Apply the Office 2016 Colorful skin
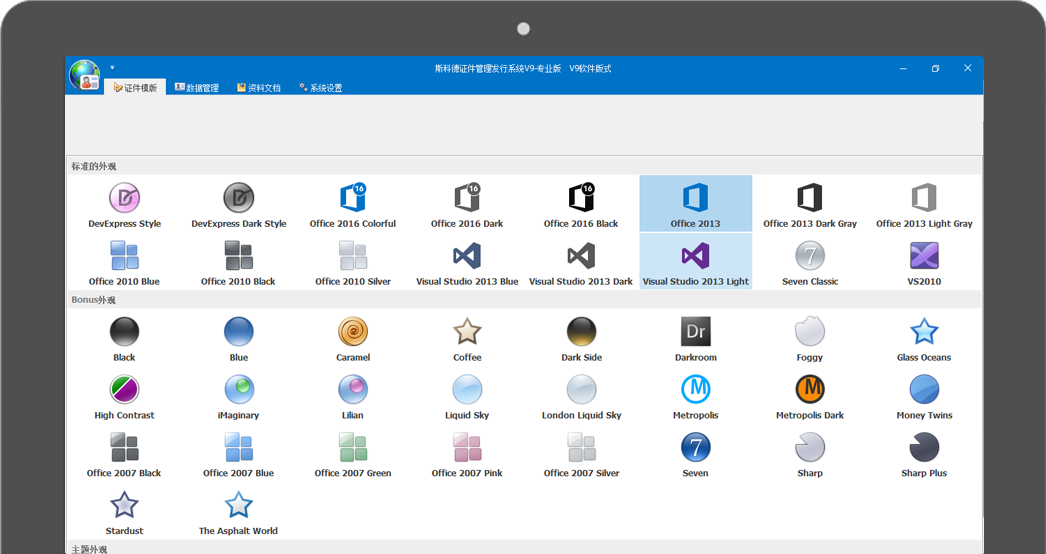Screen dimensions: 1046x554 (353, 204)
